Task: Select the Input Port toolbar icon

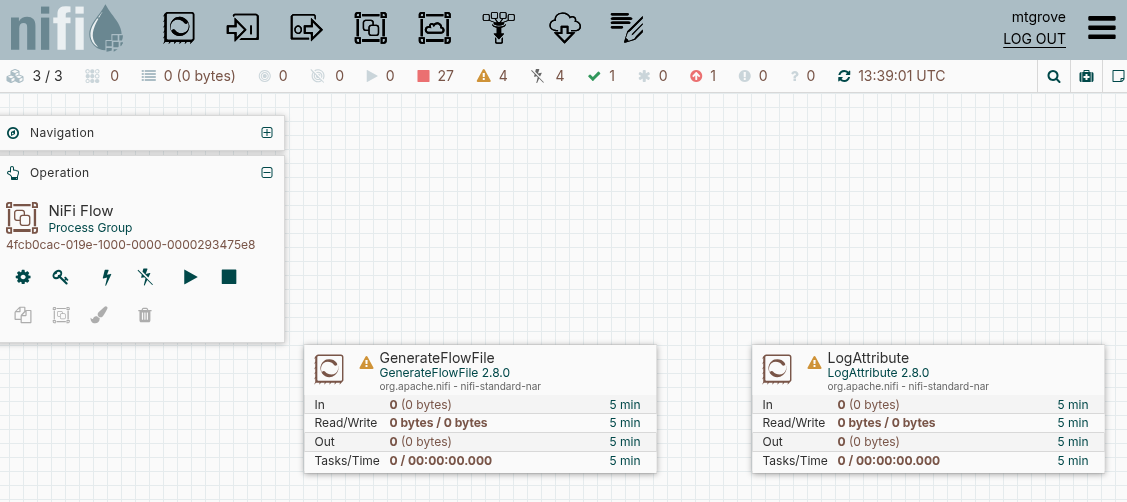Action: [x=242, y=29]
